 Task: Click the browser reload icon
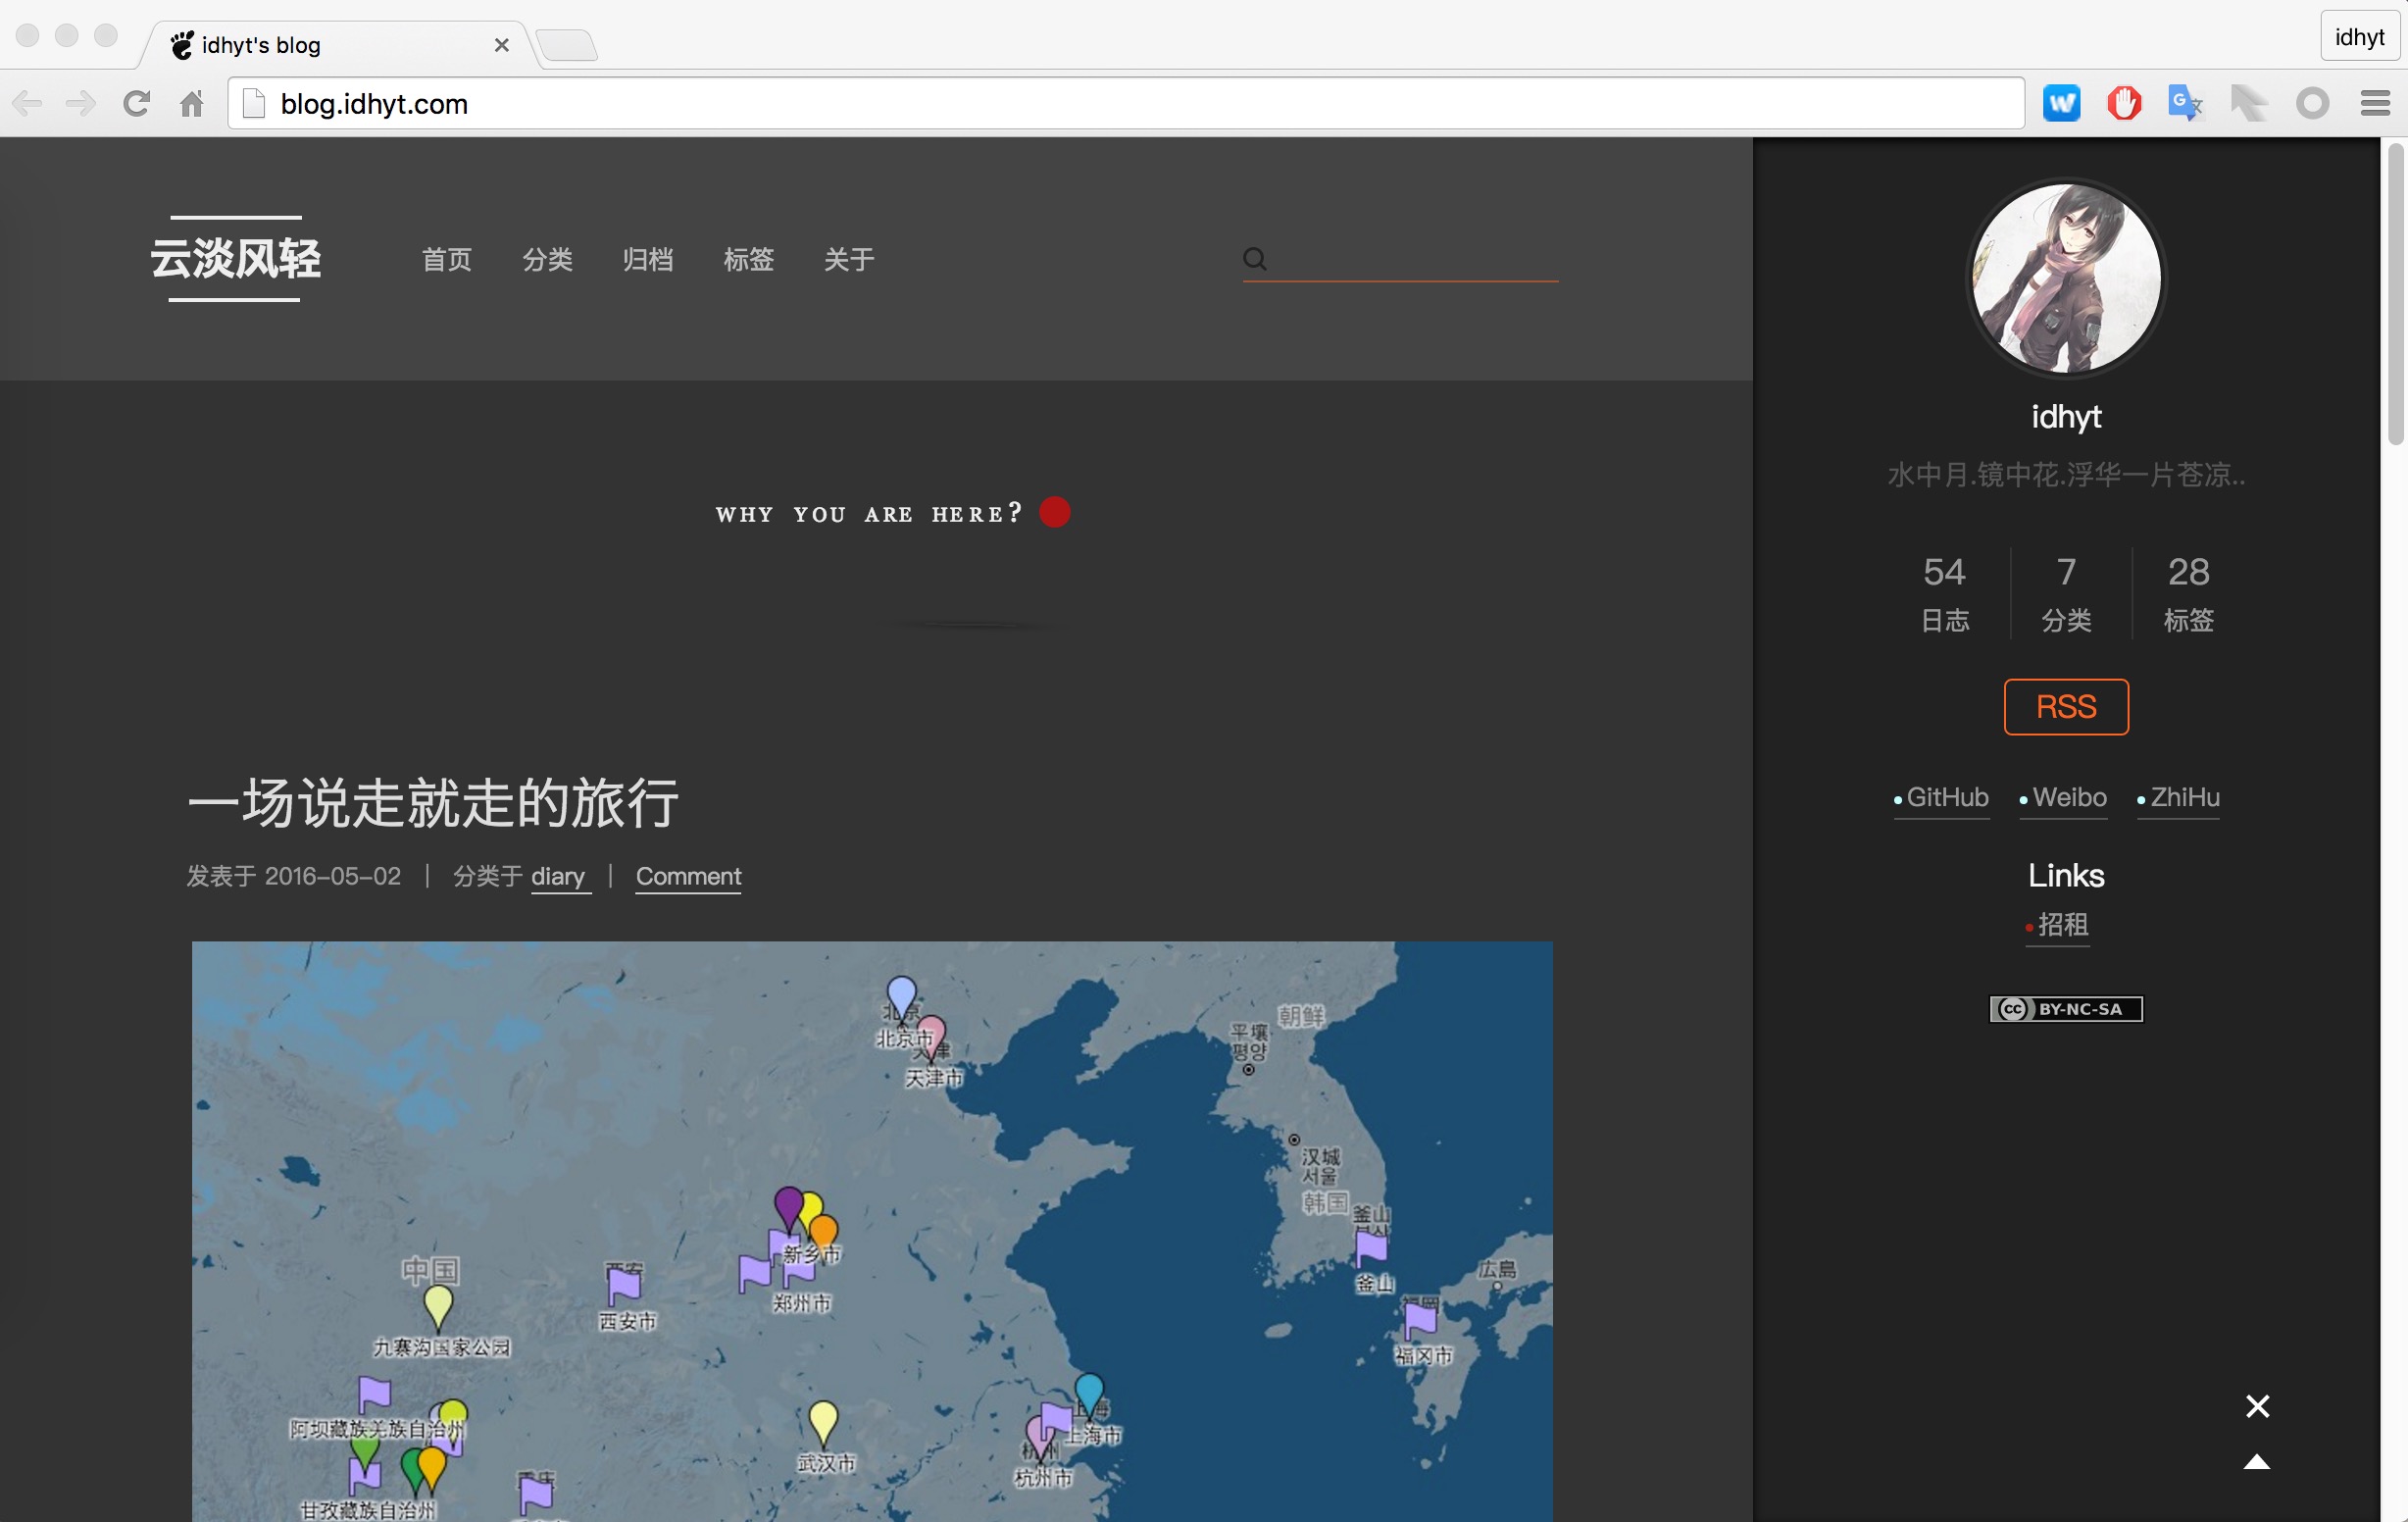pyautogui.click(x=136, y=103)
